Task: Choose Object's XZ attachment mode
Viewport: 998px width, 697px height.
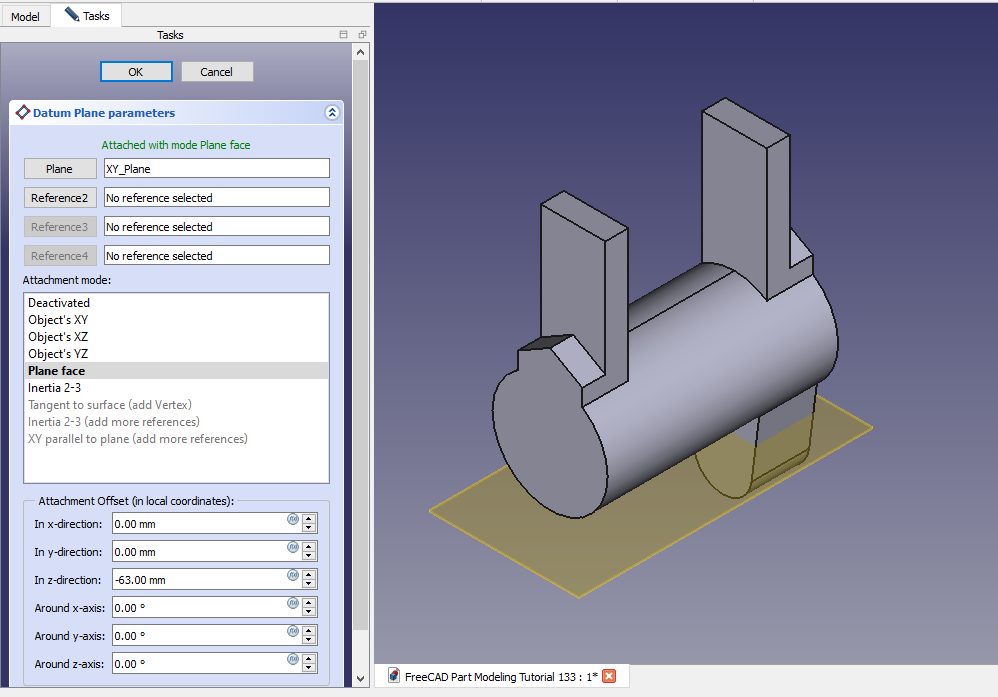Action: click(58, 337)
